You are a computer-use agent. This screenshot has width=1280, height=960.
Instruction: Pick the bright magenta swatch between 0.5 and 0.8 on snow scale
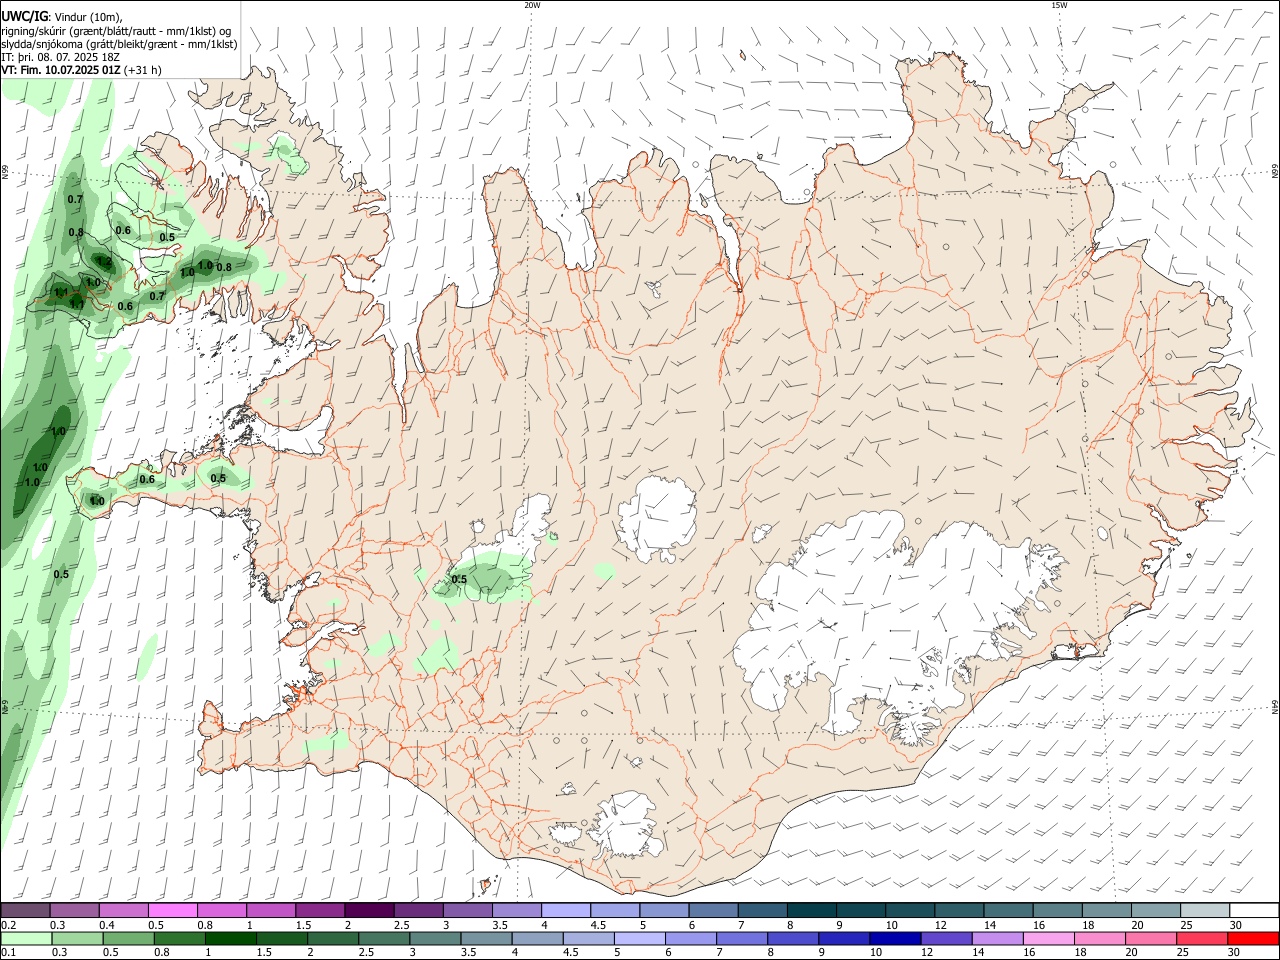pyautogui.click(x=172, y=910)
